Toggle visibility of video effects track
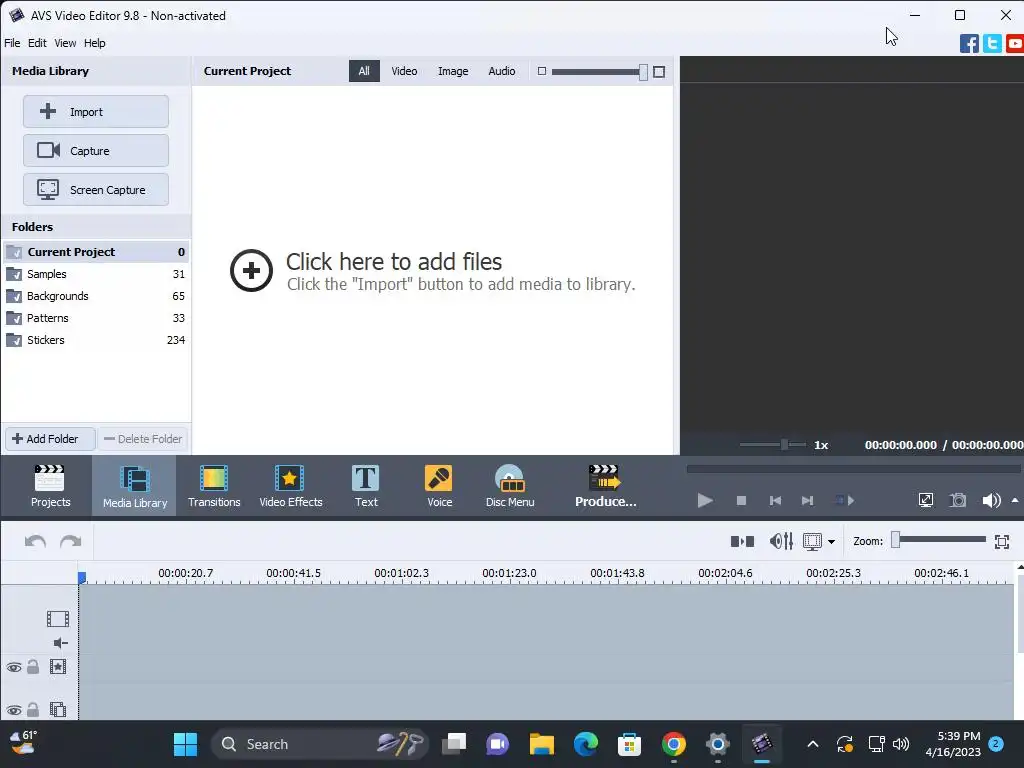The height and width of the screenshot is (768, 1024). tap(14, 667)
